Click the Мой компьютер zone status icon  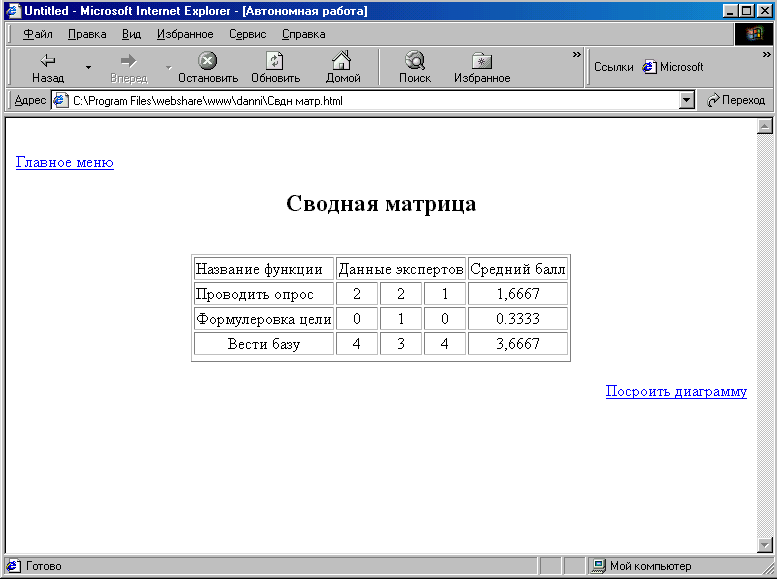(x=598, y=566)
